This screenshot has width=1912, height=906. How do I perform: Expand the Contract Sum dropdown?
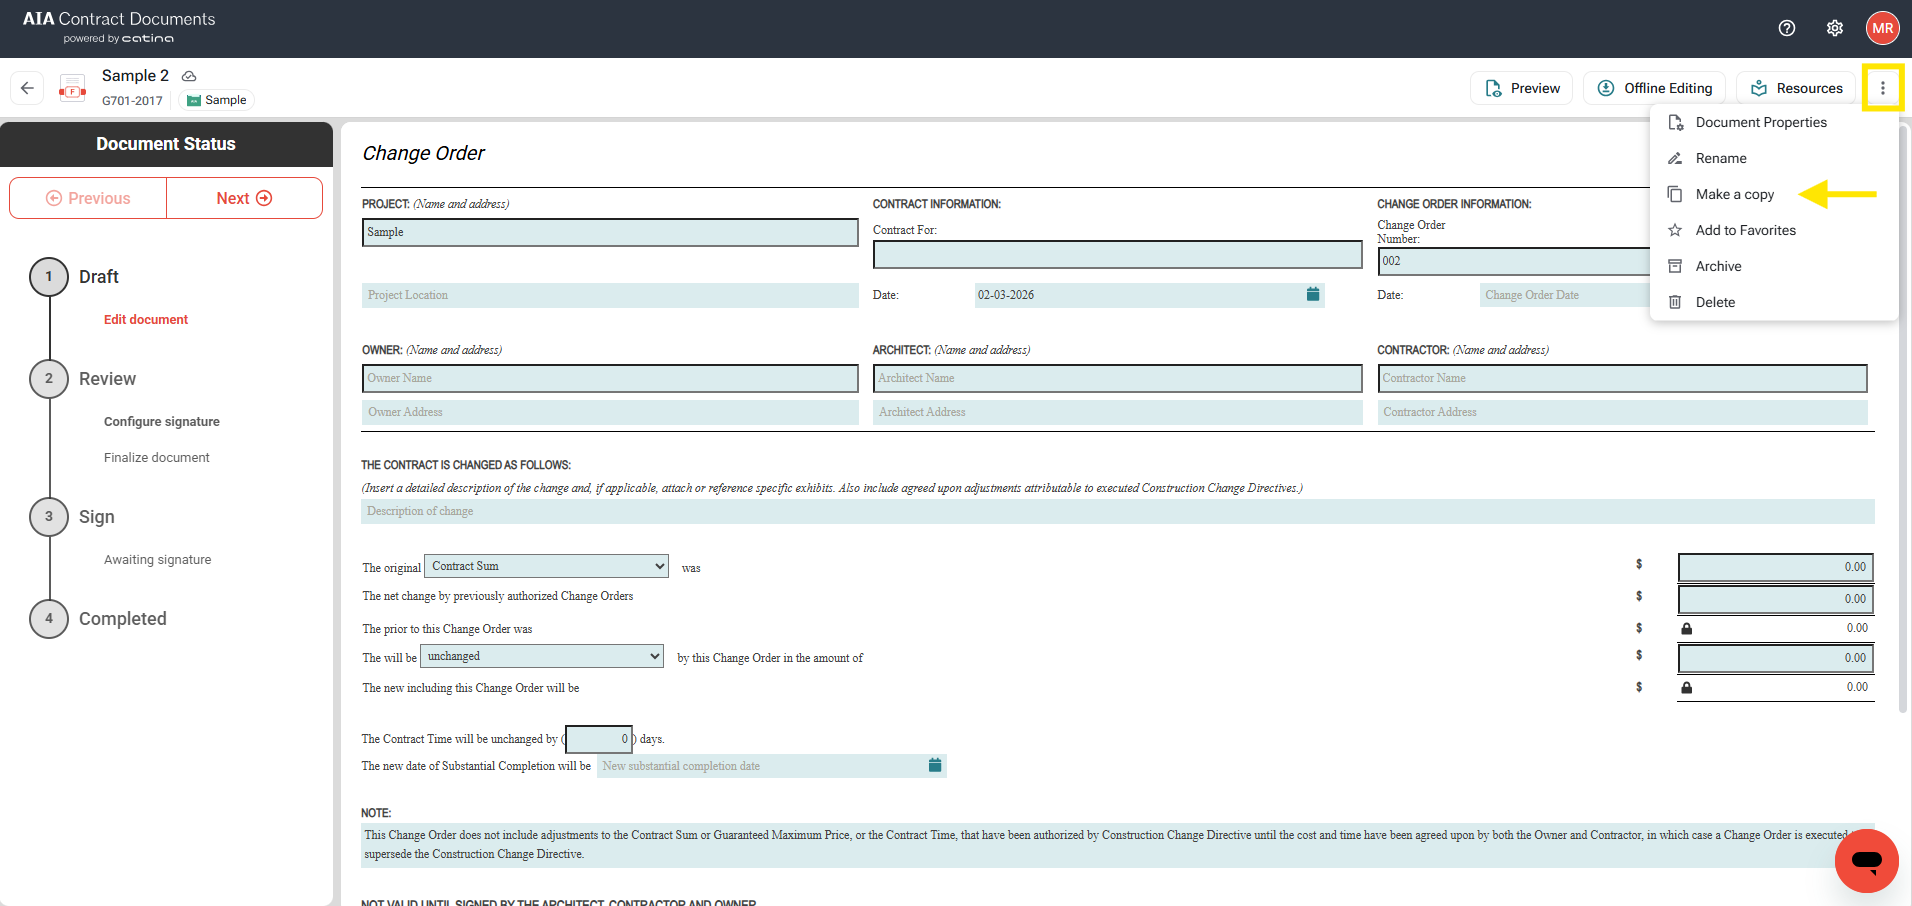[546, 566]
